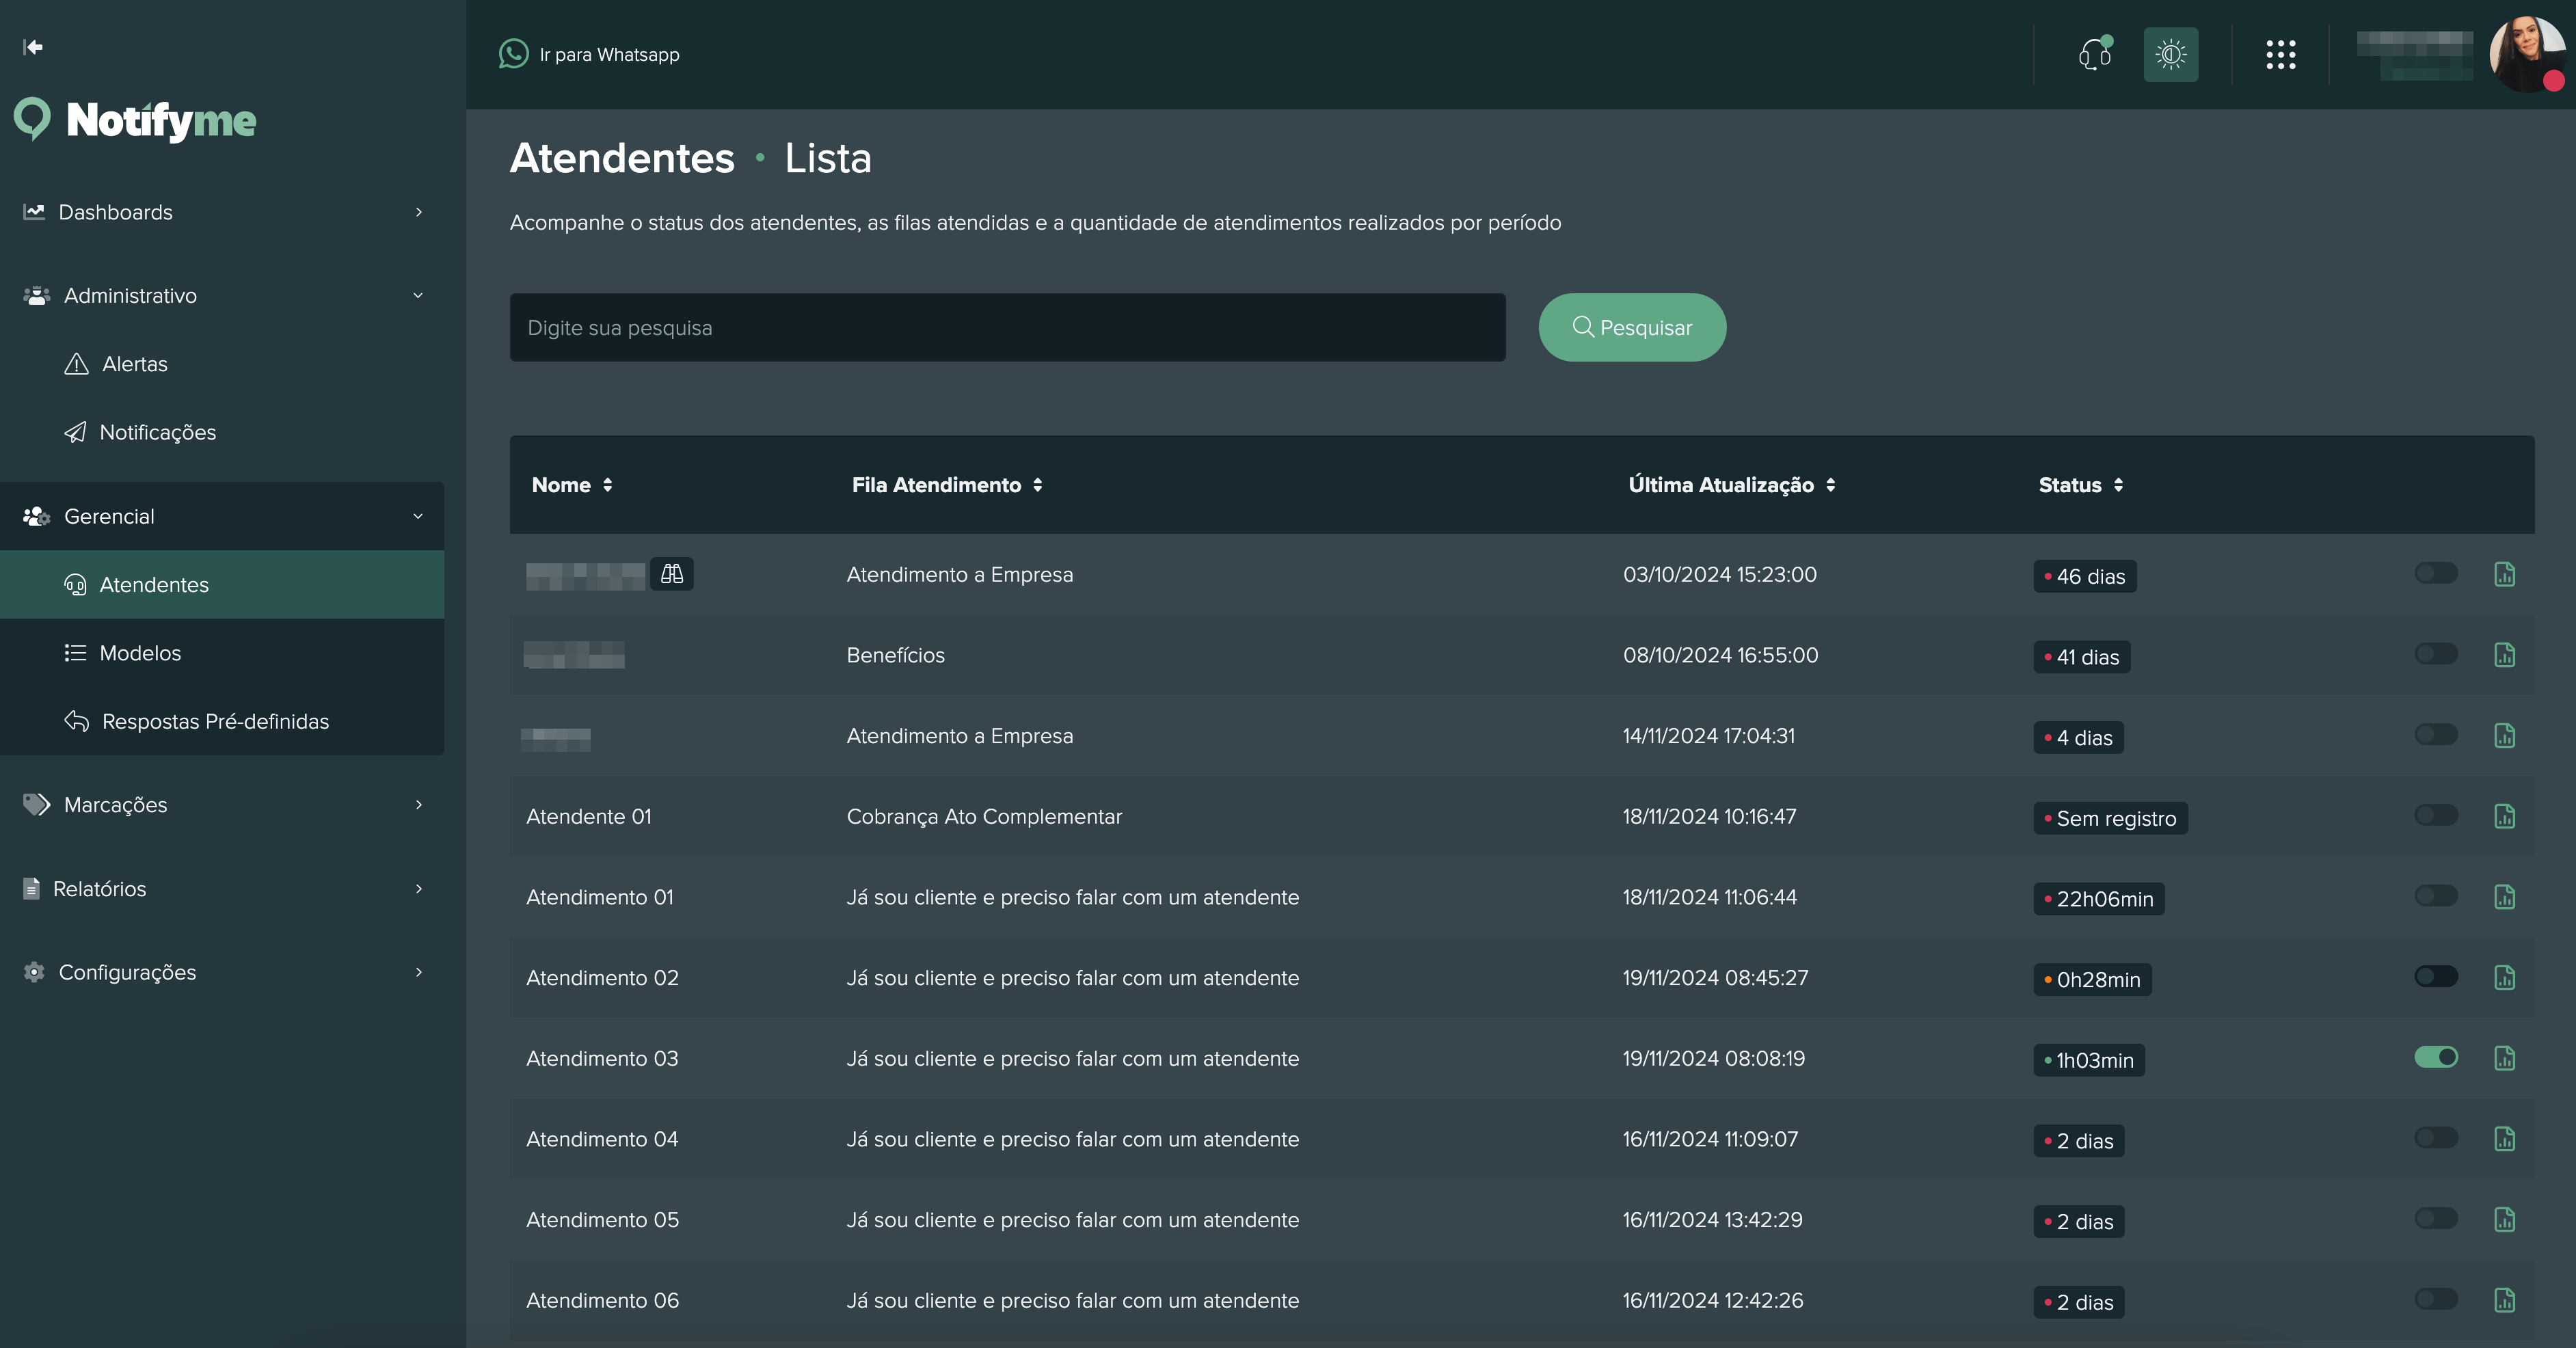Toggle light theme with the sun icon
Viewport: 2576px width, 1348px height.
point(2170,54)
